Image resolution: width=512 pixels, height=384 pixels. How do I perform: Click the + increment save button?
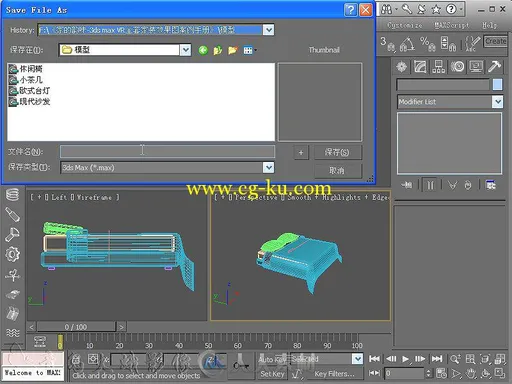coord(301,152)
